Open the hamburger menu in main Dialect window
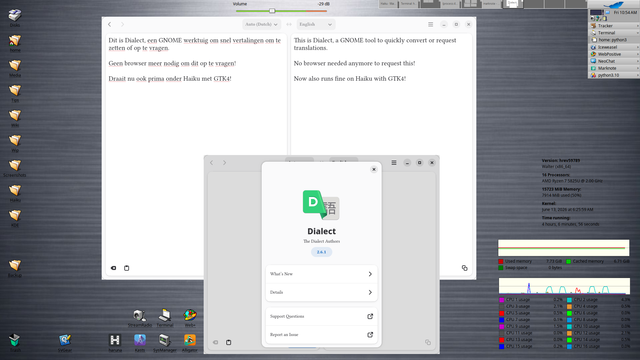Image resolution: width=640 pixels, height=360 pixels. pyautogui.click(x=431, y=24)
